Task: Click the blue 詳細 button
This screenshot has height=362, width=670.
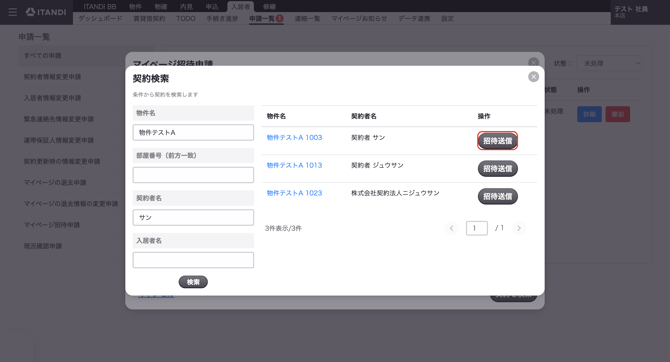Action: click(589, 114)
